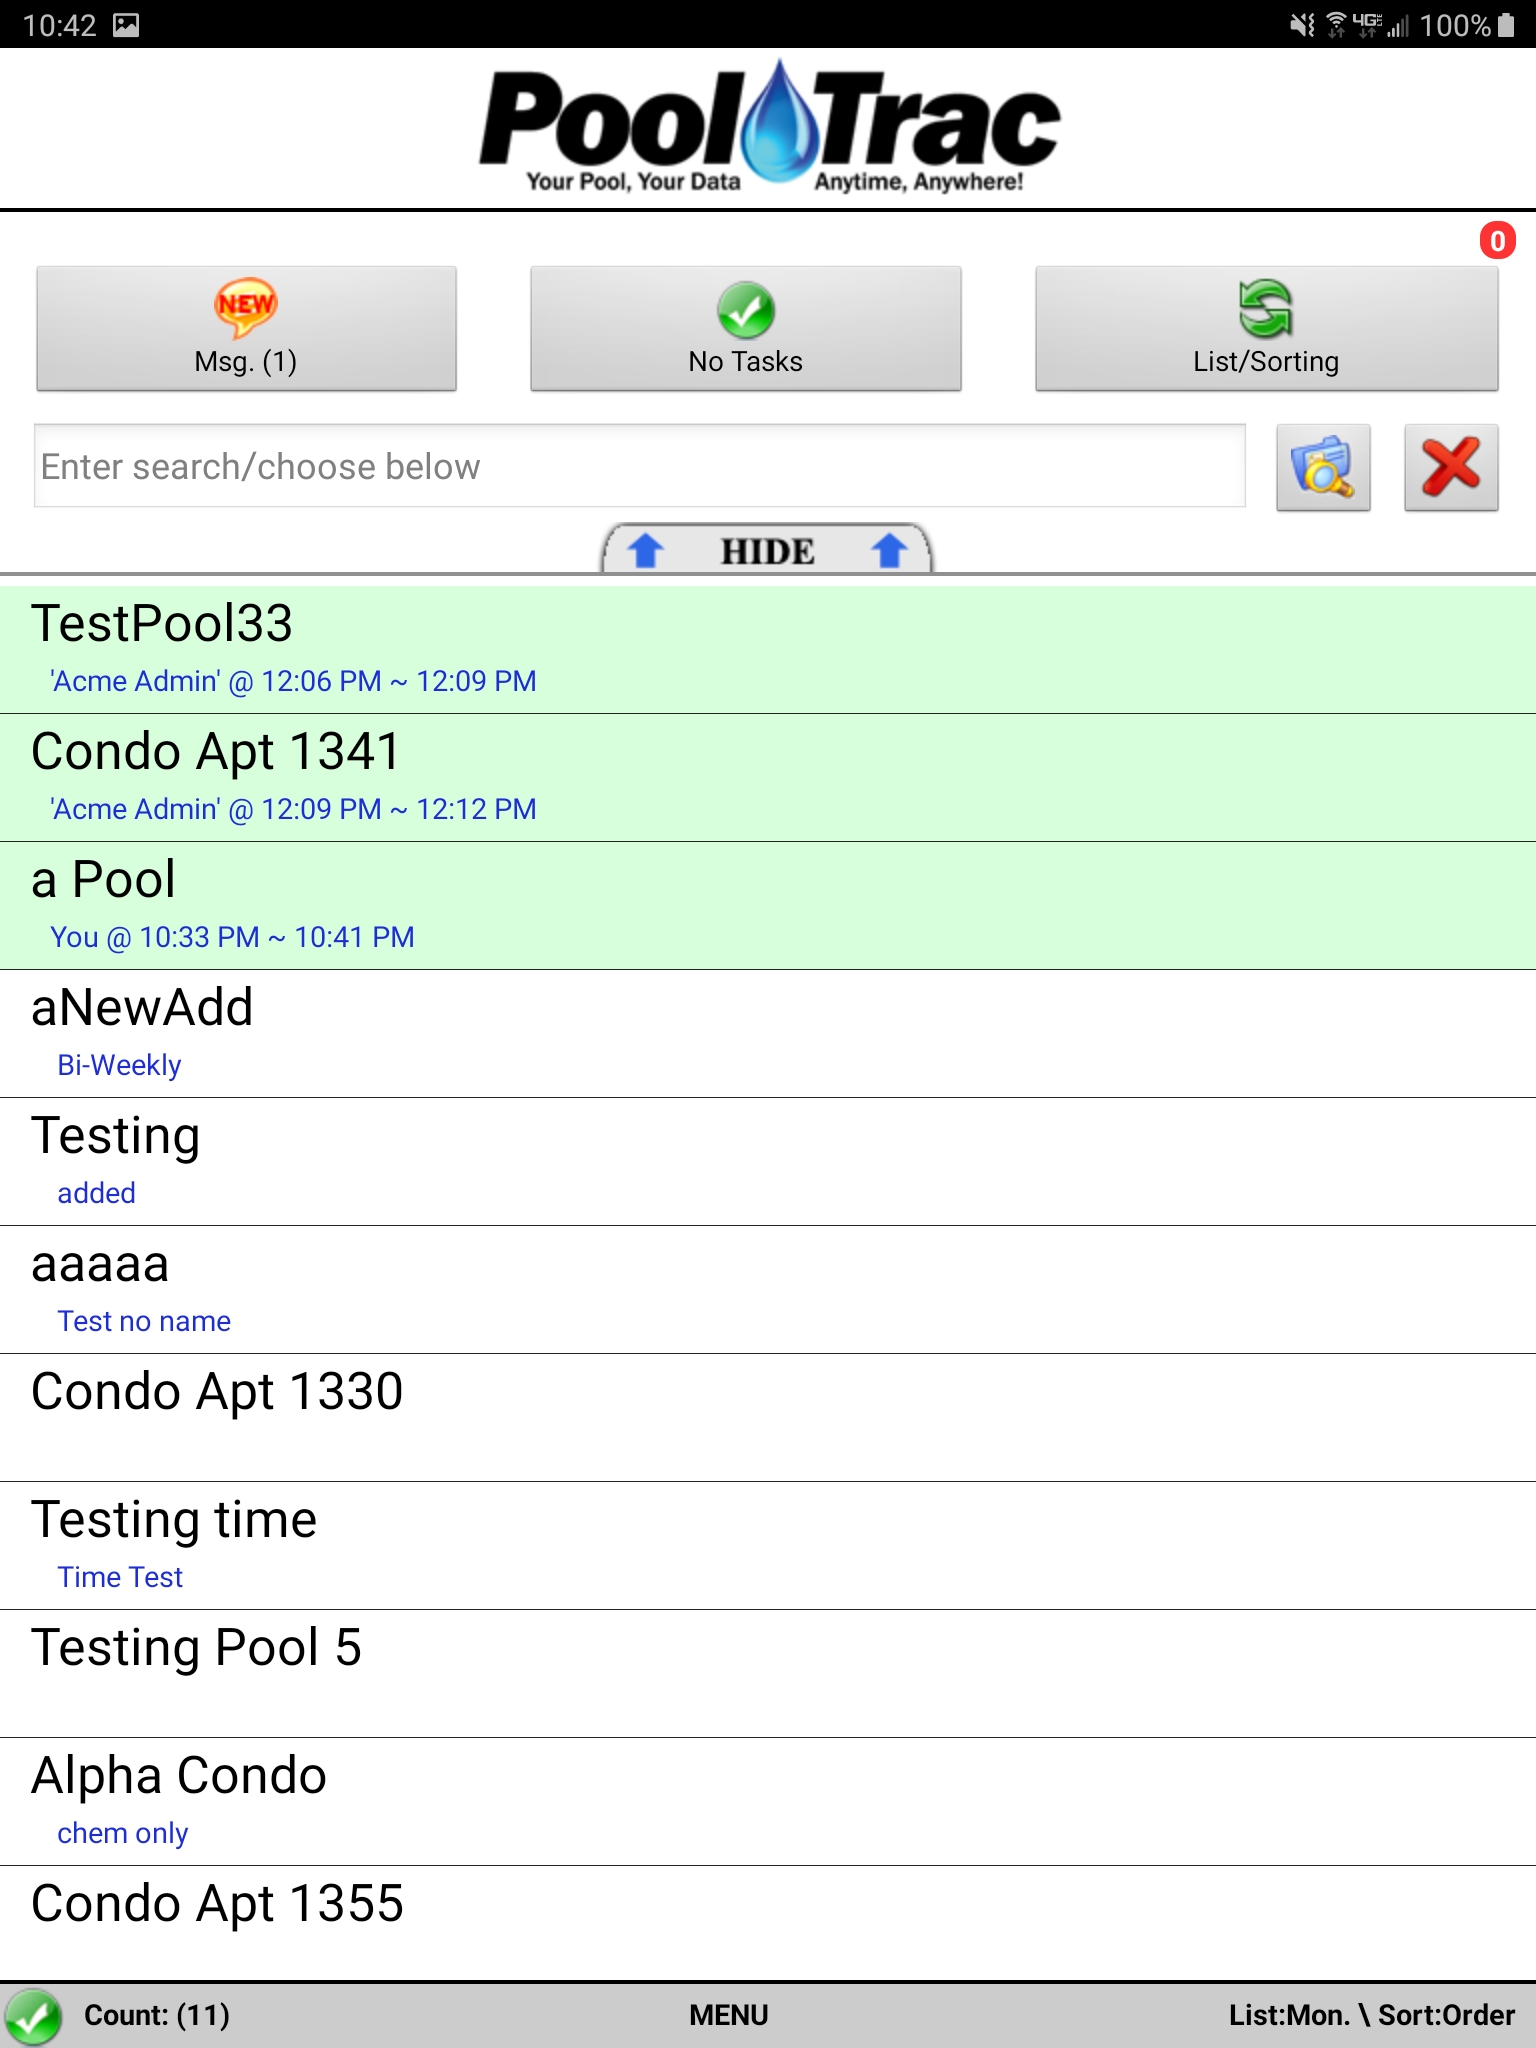Screen dimensions: 1536x2048
Task: Tap List:Mon. \ Sort:Order status text
Action: click(1371, 2015)
